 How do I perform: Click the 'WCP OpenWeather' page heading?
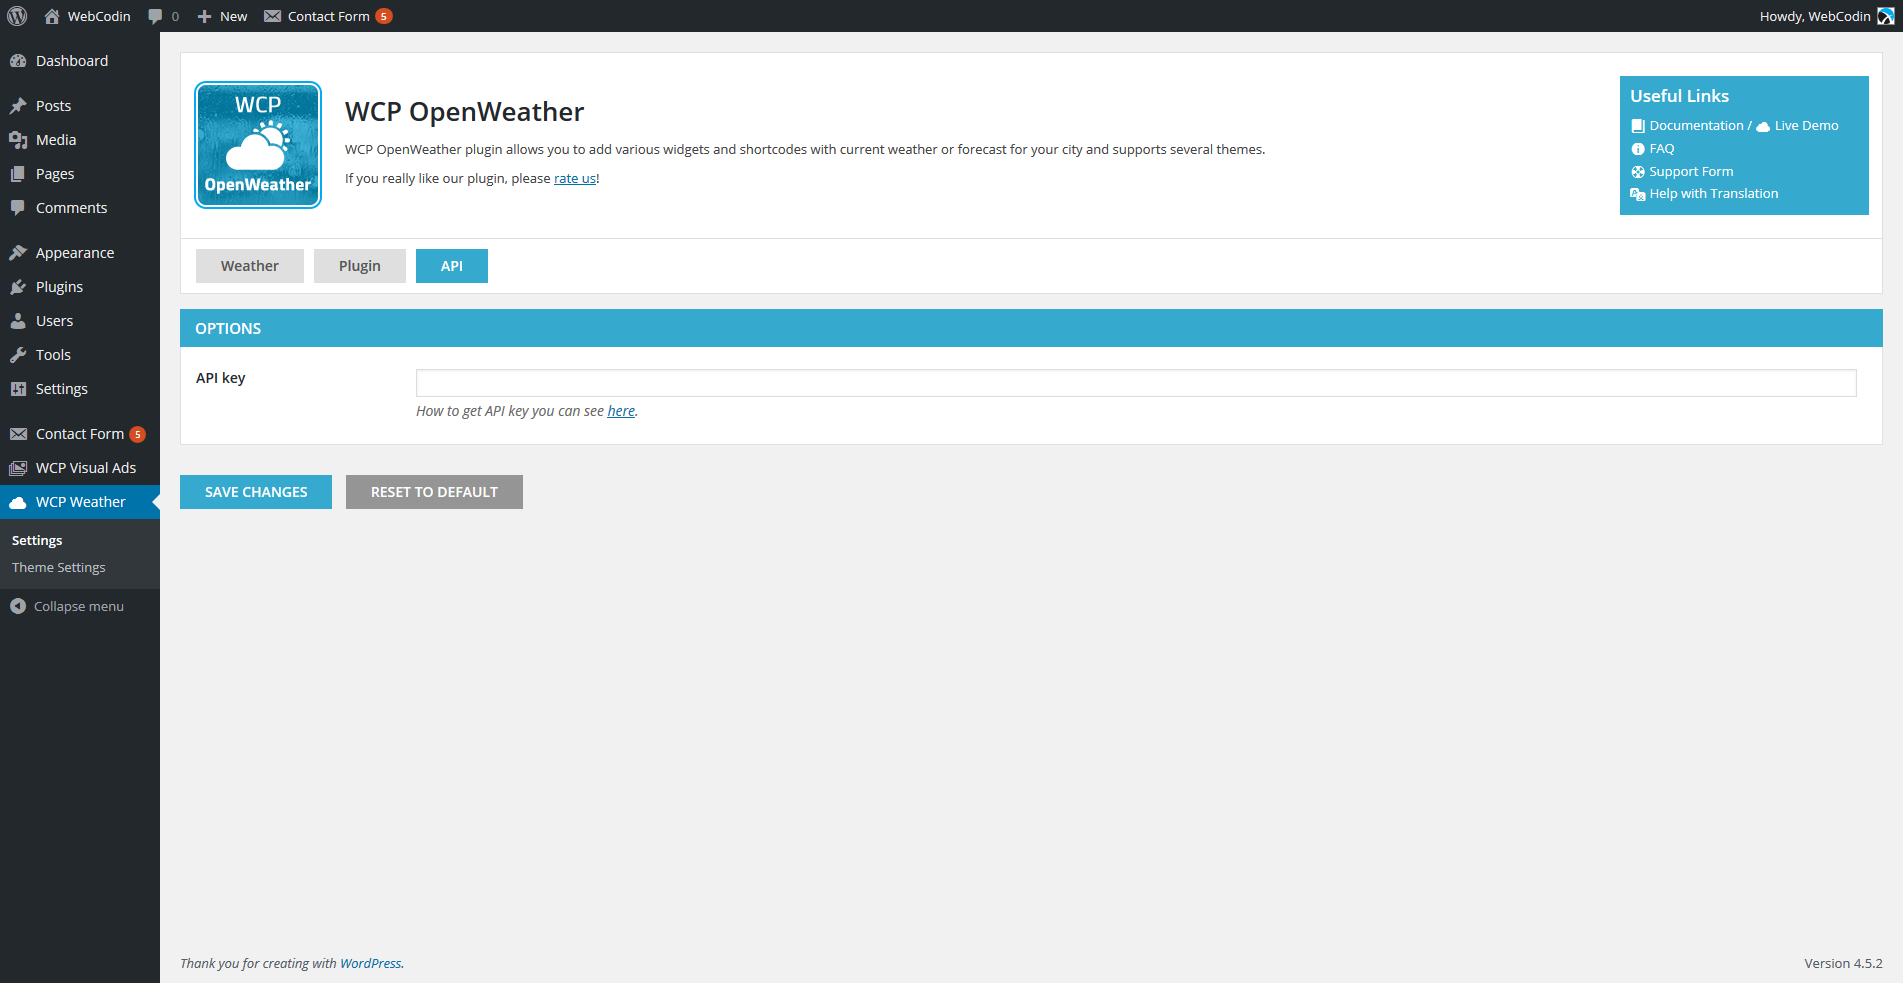[x=464, y=112]
